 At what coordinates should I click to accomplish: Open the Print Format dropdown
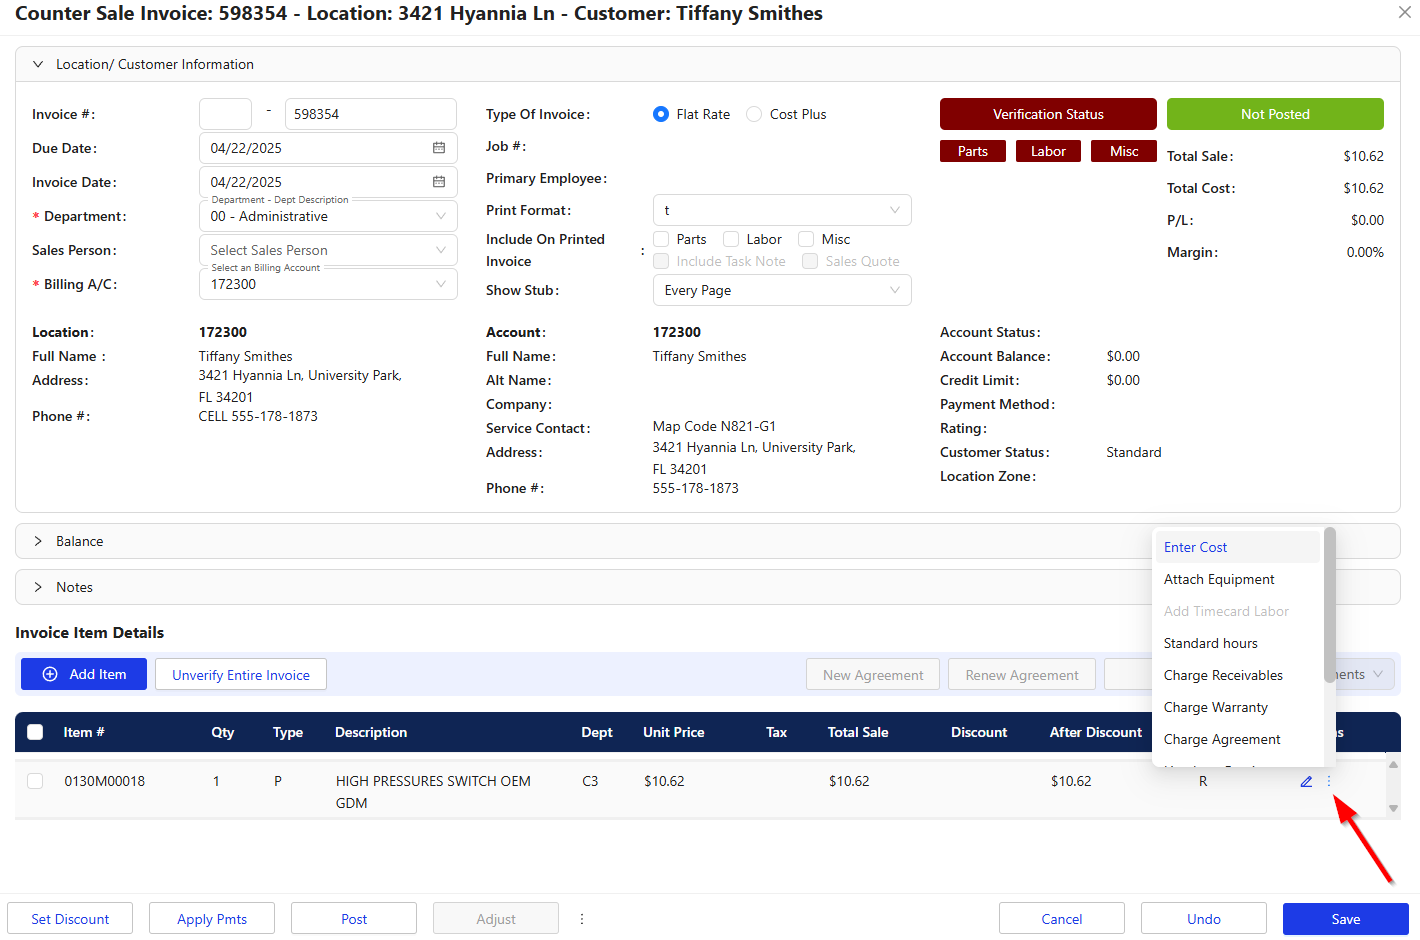coord(782,210)
